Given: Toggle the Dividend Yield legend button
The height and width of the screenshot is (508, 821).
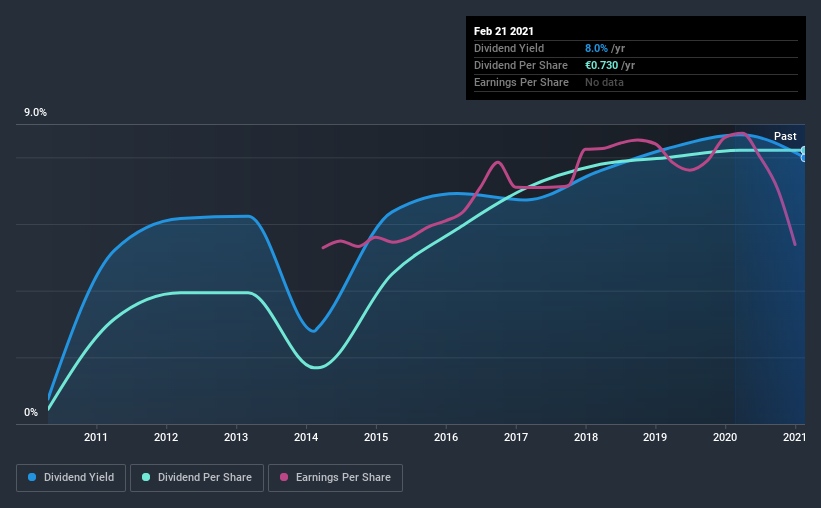Looking at the screenshot, I should click(71, 478).
